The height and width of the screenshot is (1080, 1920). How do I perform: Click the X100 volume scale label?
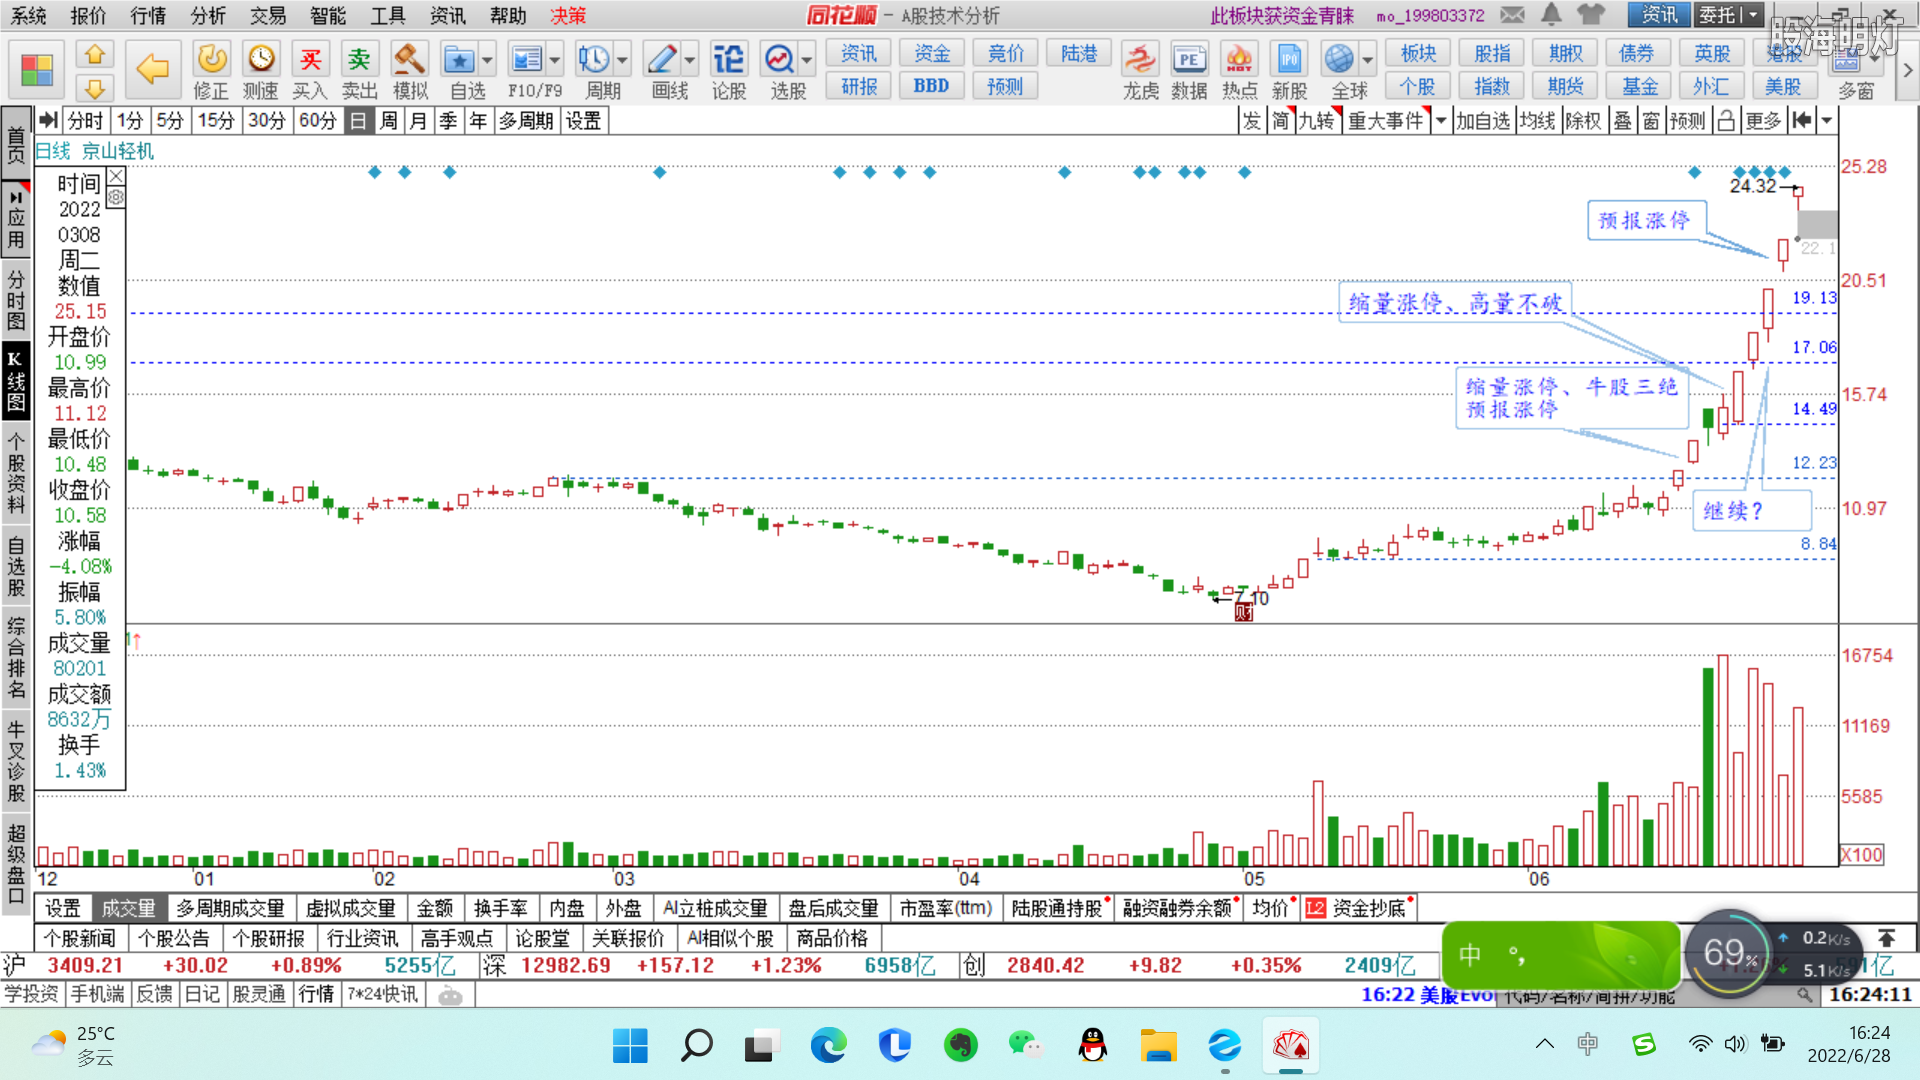(1862, 855)
